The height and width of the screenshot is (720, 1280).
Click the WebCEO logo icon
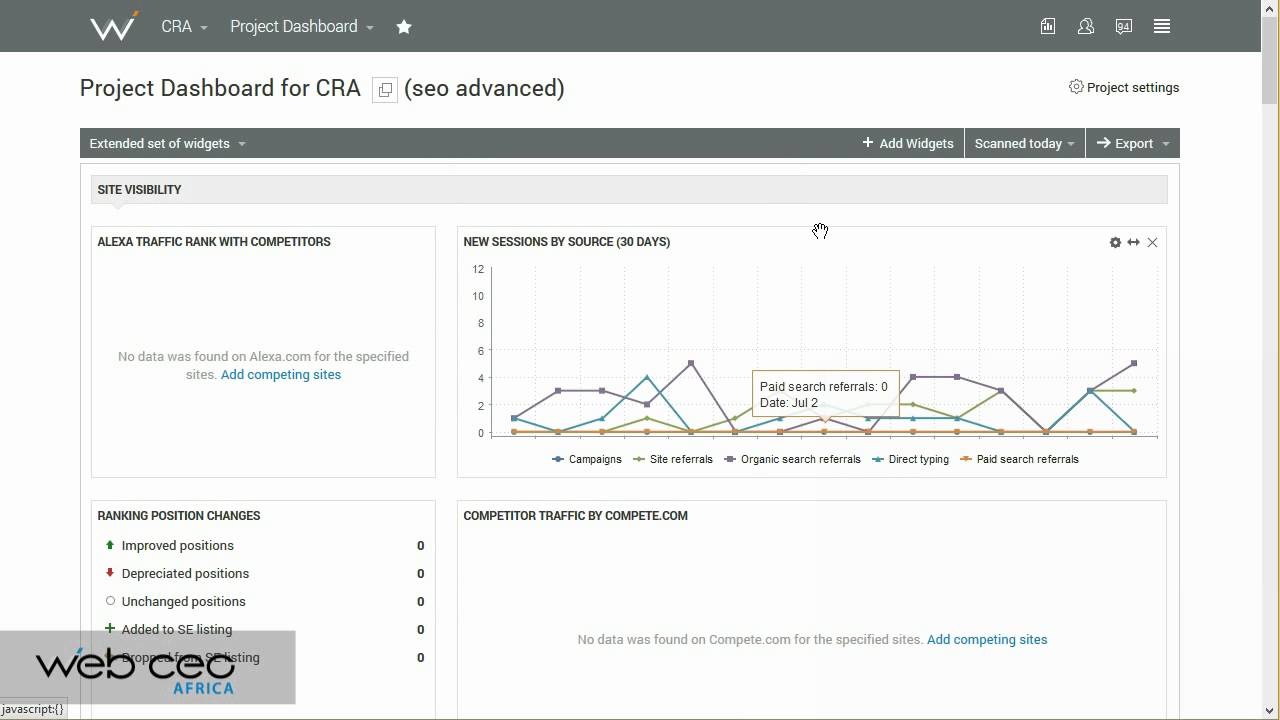click(x=114, y=26)
